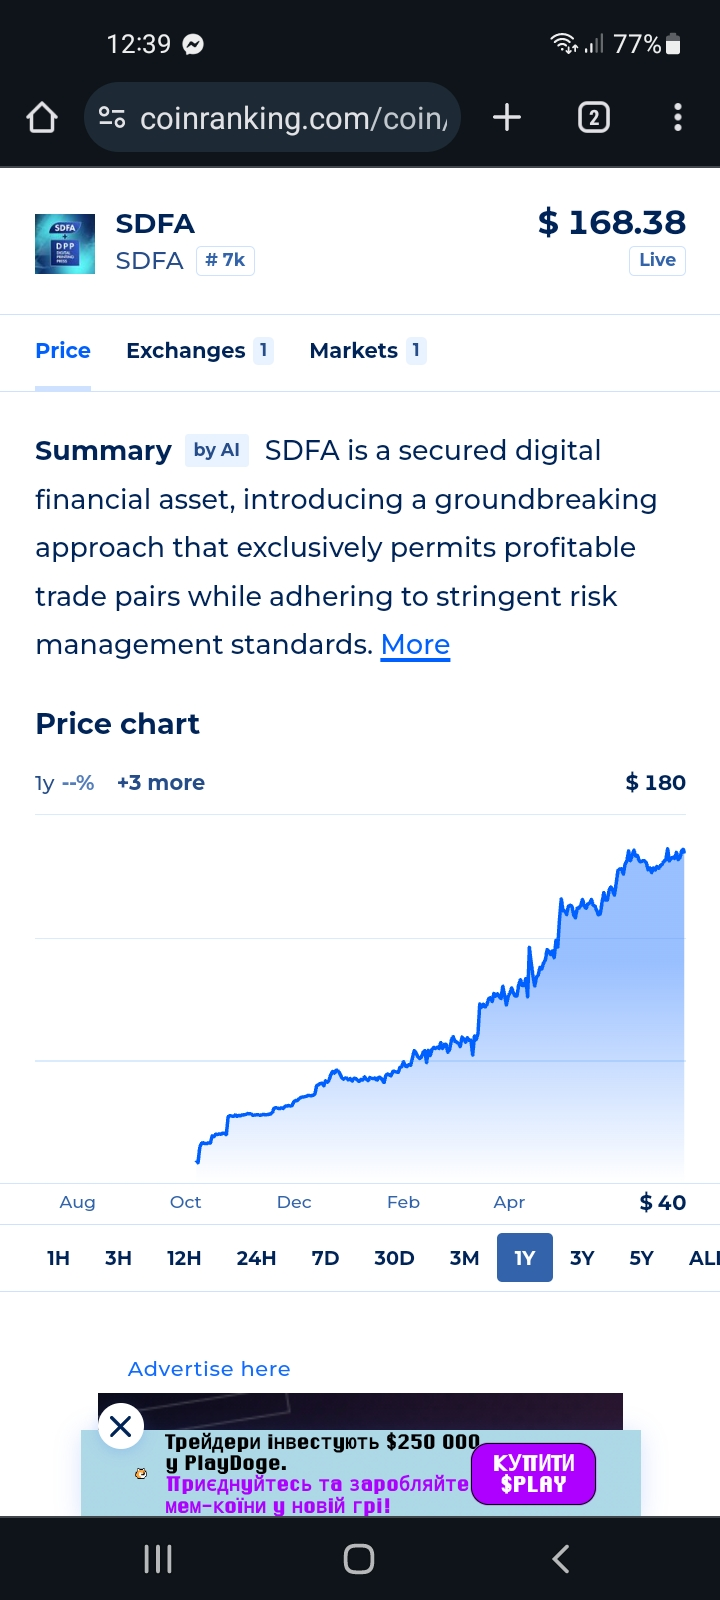
Task: Tap the КУПИТИ $PLAY button
Action: (x=534, y=1474)
